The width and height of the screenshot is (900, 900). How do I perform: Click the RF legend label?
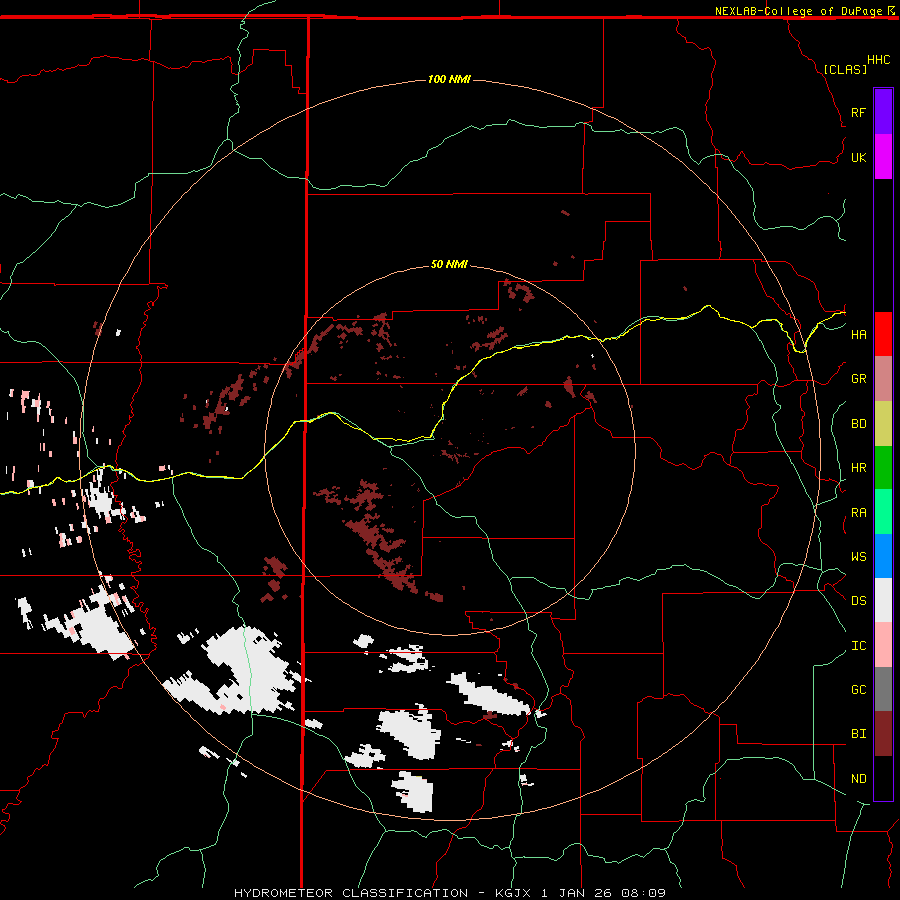858,112
